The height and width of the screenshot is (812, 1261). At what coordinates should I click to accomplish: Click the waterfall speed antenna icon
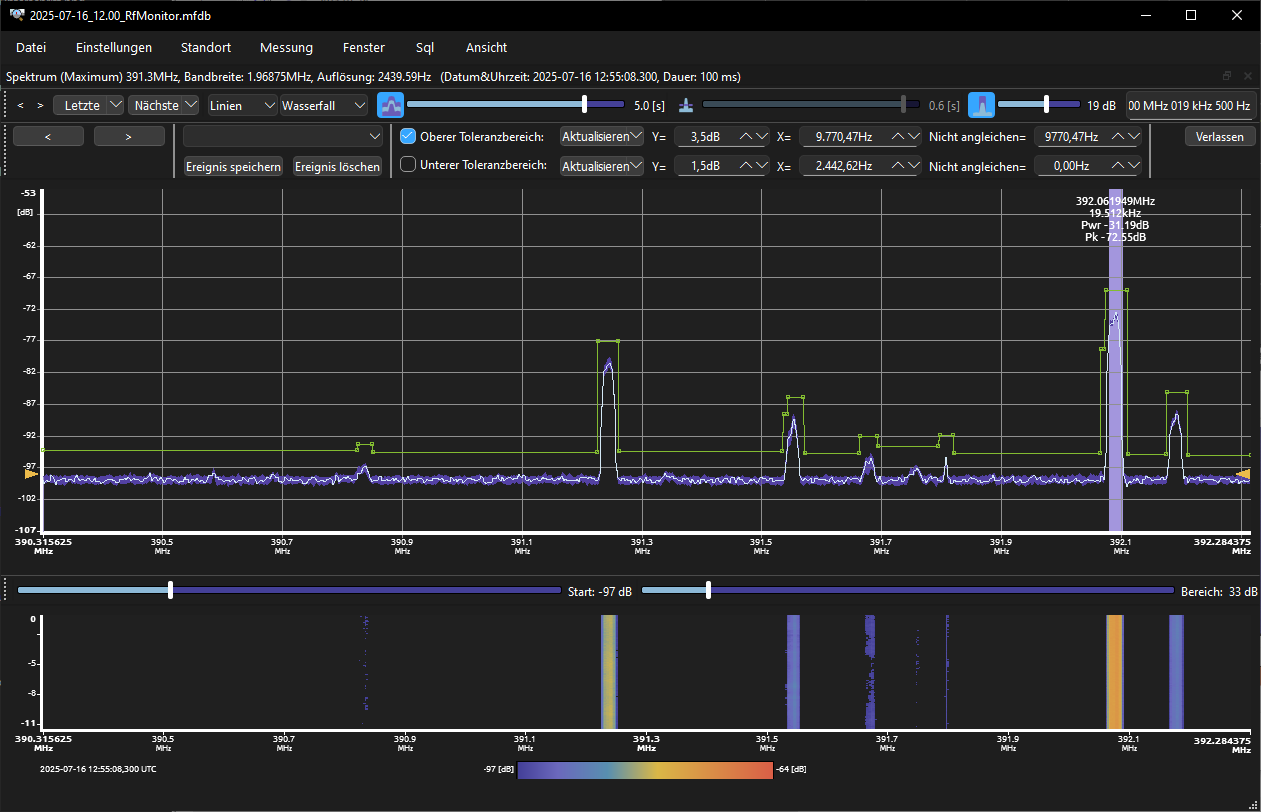click(685, 104)
